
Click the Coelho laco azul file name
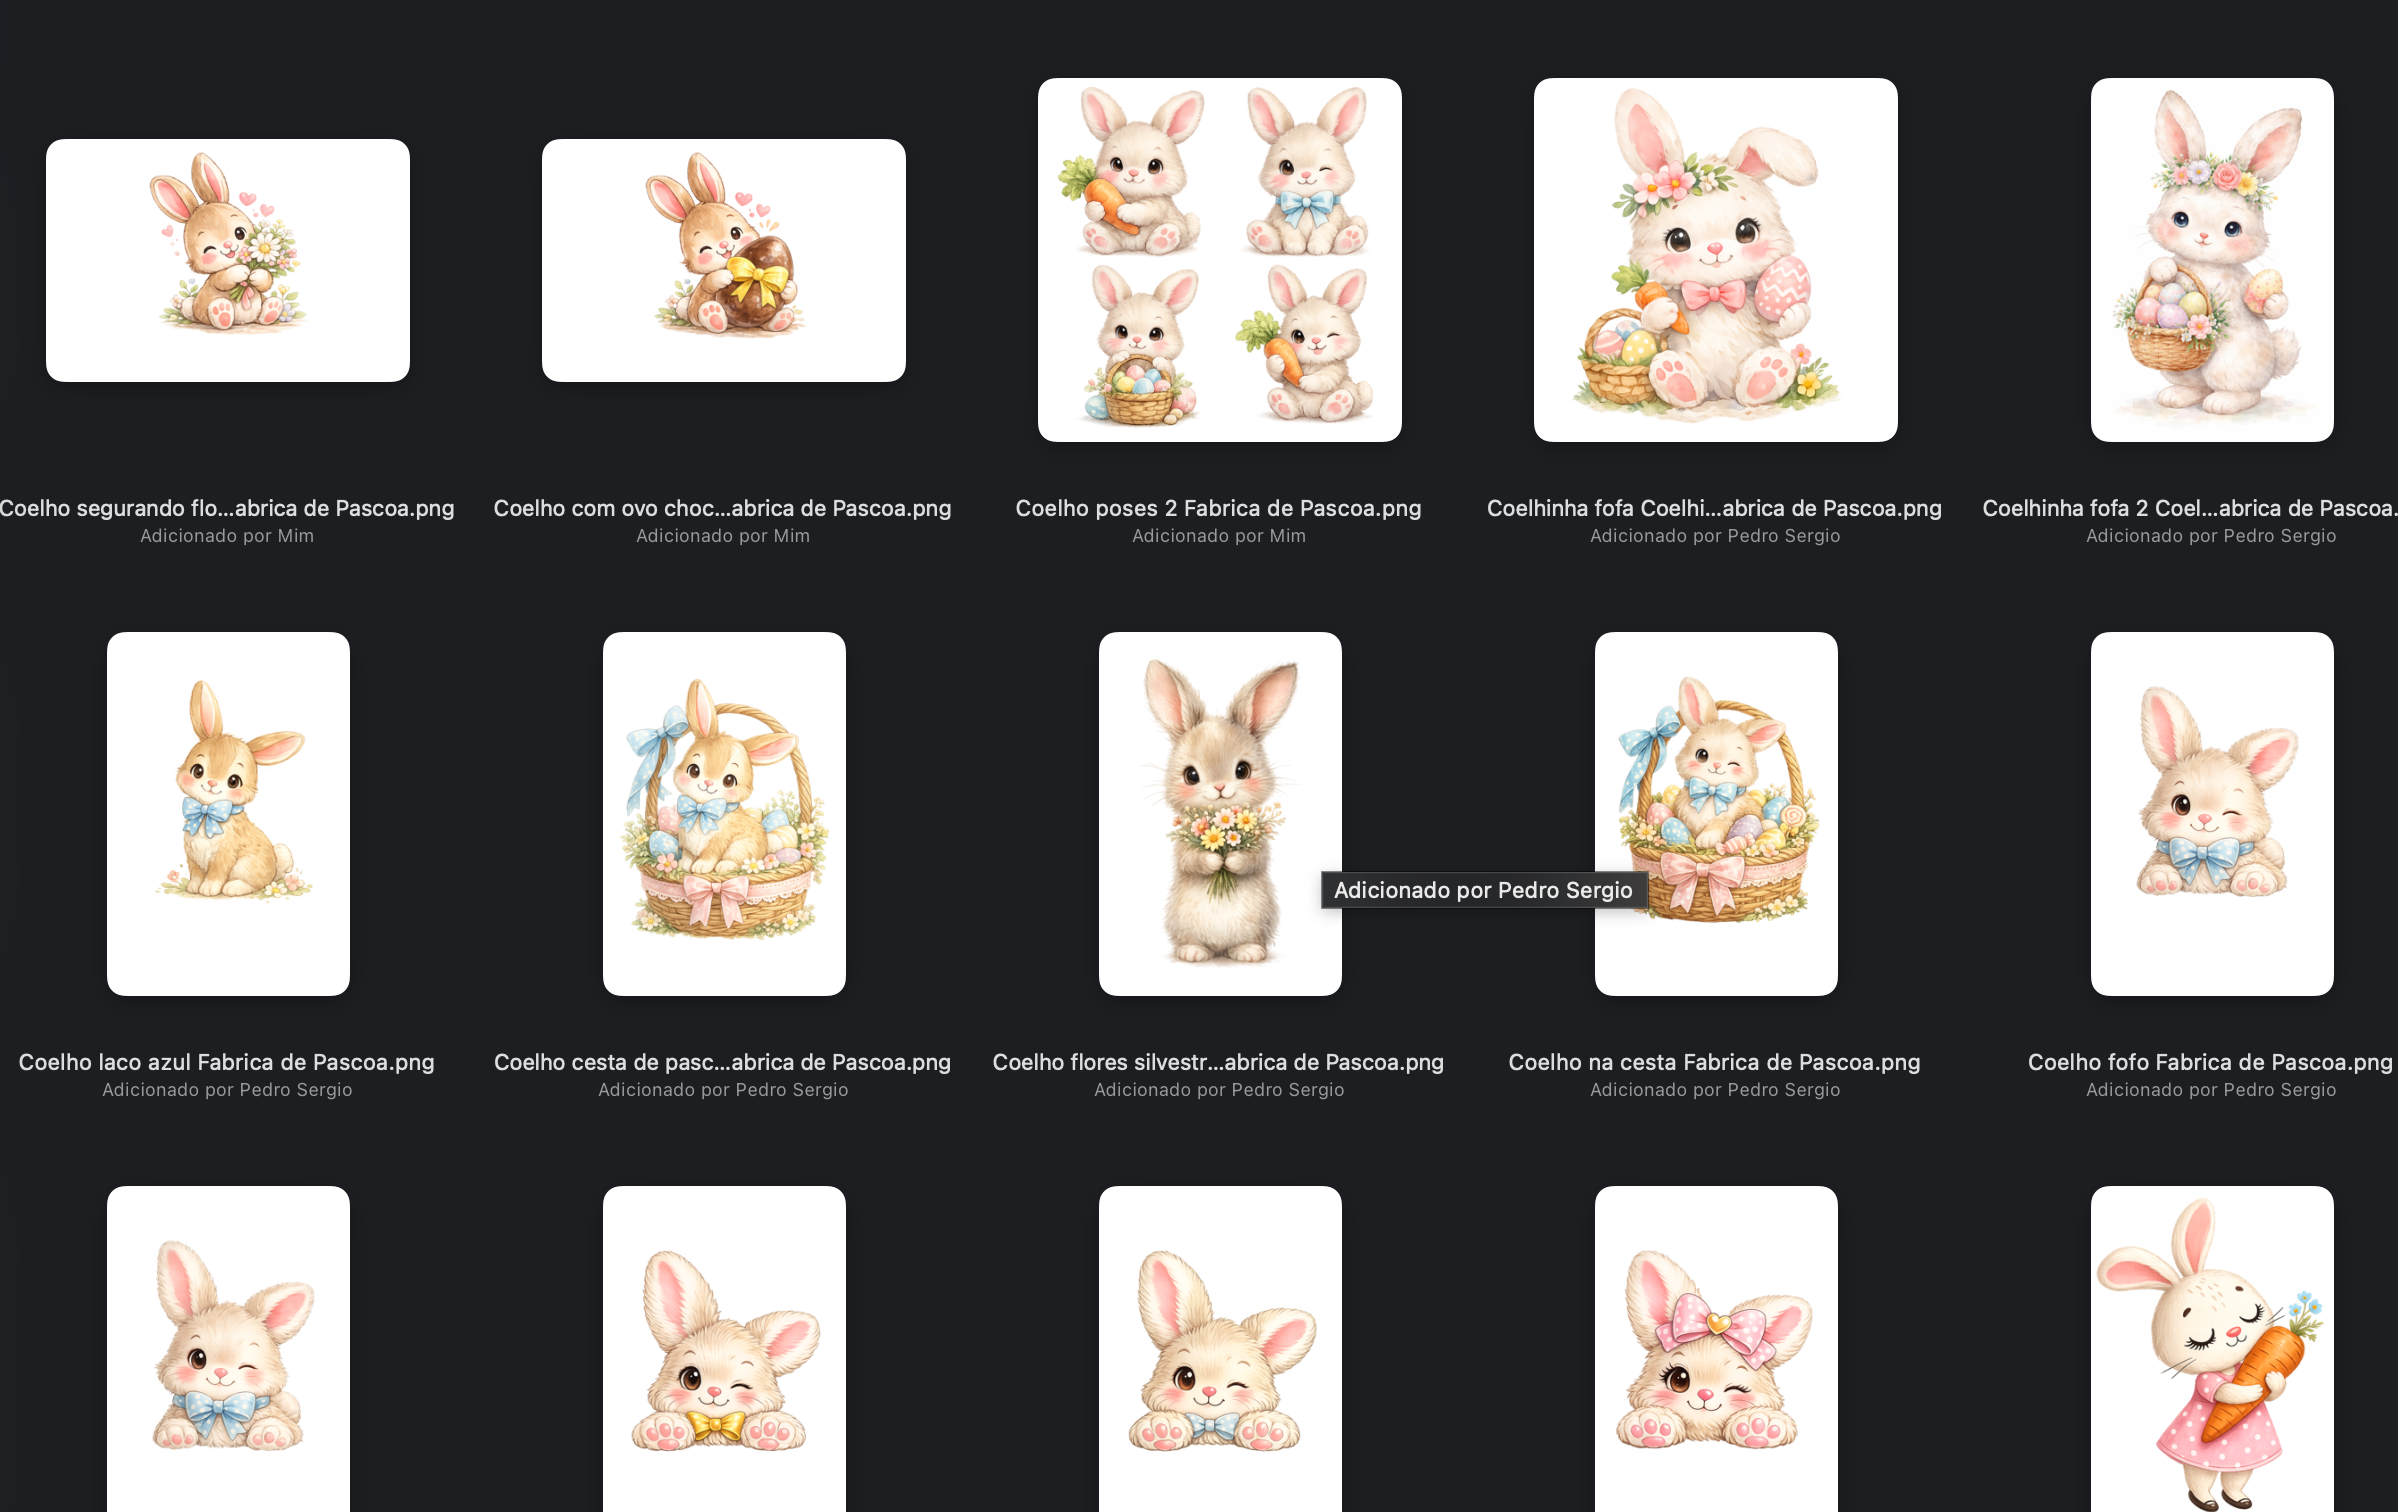click(x=226, y=1062)
